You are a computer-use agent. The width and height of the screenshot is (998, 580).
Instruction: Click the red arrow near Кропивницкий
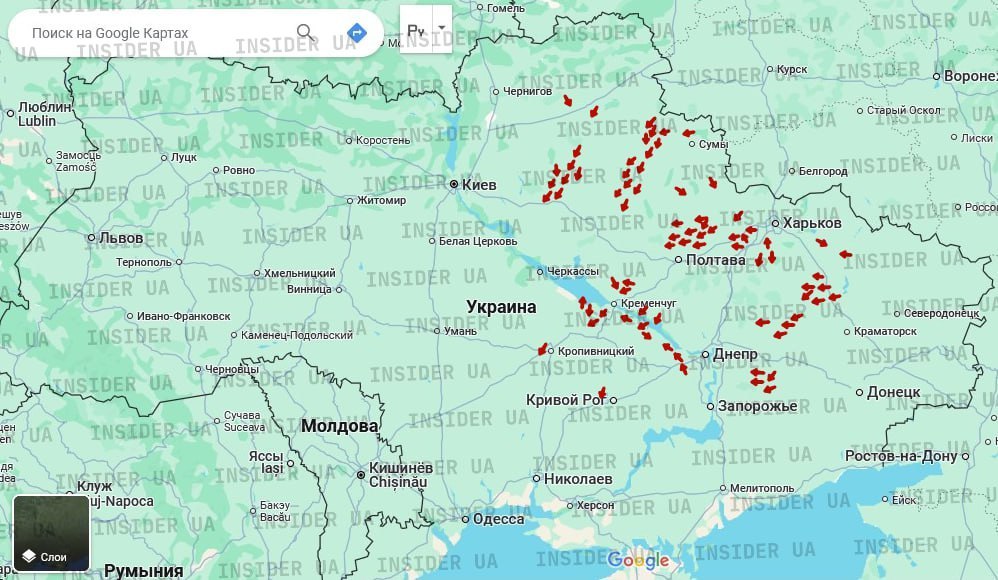[x=543, y=349]
